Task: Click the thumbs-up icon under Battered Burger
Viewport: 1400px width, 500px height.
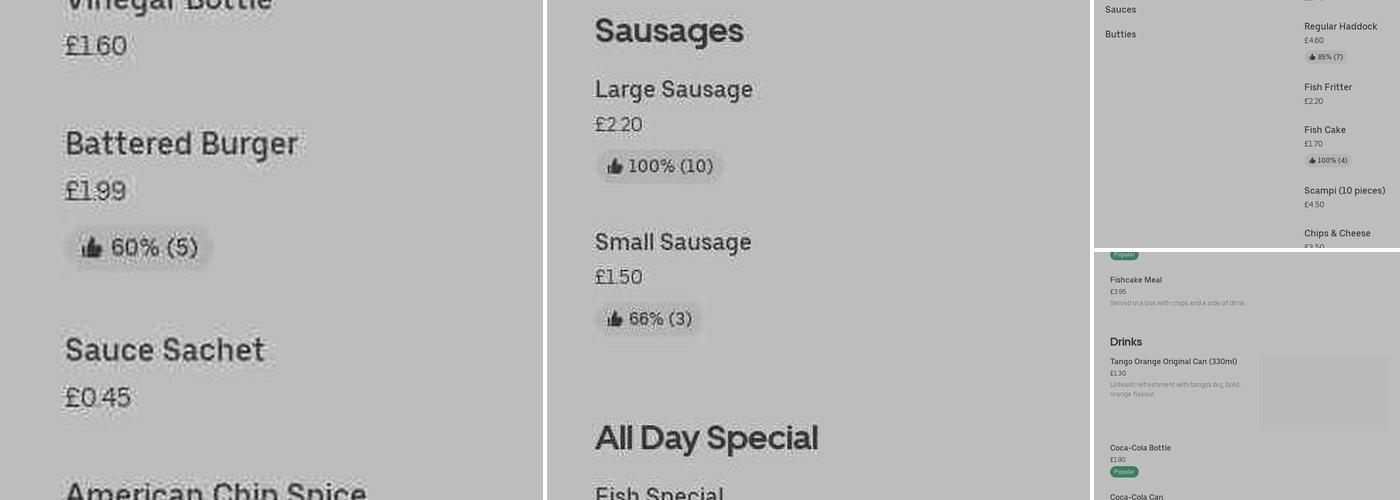Action: click(91, 248)
